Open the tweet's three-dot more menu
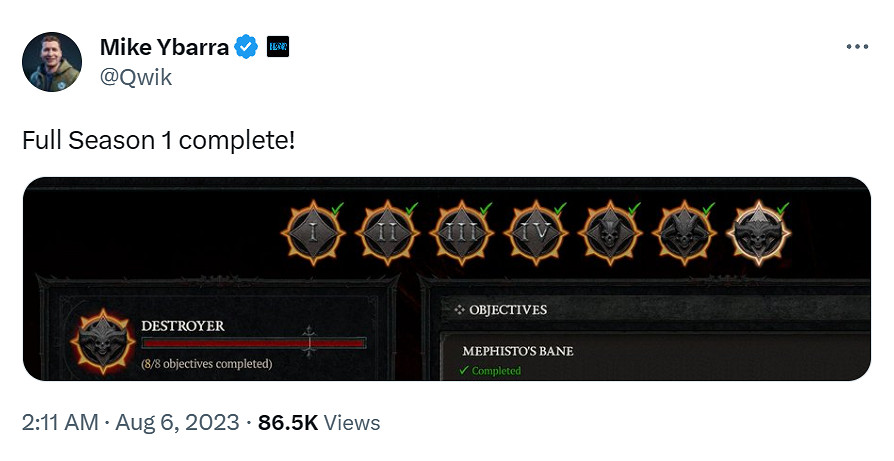The height and width of the screenshot is (461, 894). click(x=857, y=47)
